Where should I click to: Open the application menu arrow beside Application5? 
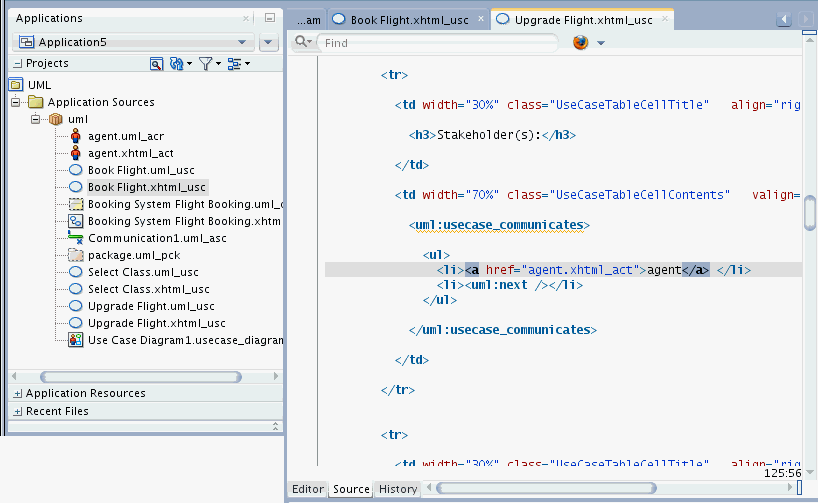[268, 42]
